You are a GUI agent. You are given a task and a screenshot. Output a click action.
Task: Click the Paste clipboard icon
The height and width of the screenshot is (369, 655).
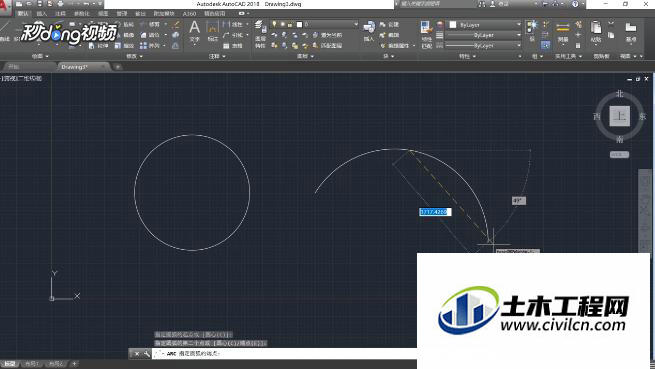(596, 28)
